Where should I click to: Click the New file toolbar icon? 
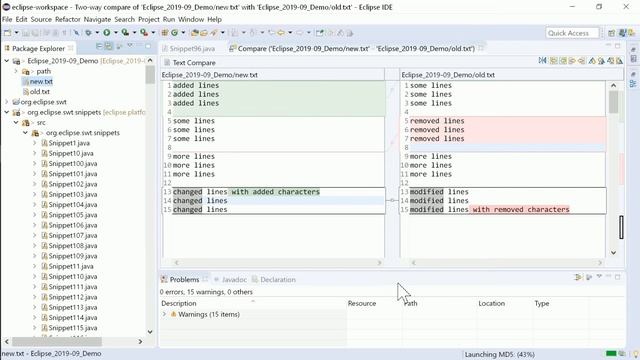pos(7,33)
